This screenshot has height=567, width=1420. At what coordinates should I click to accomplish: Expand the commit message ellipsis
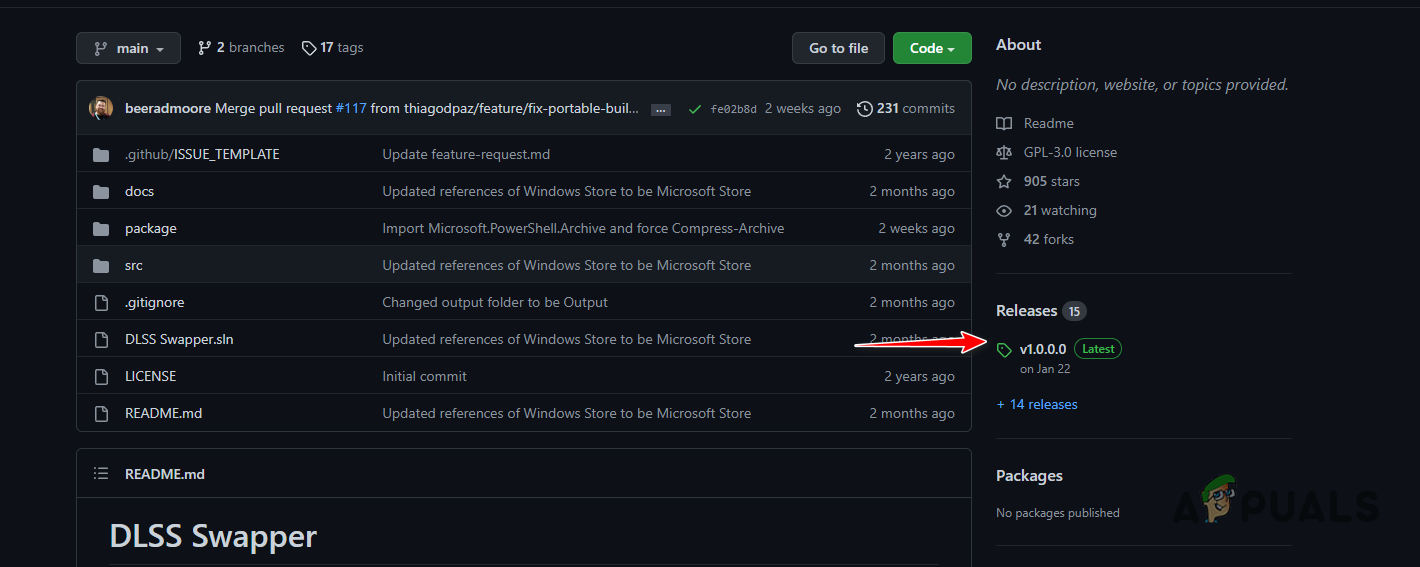(x=661, y=109)
